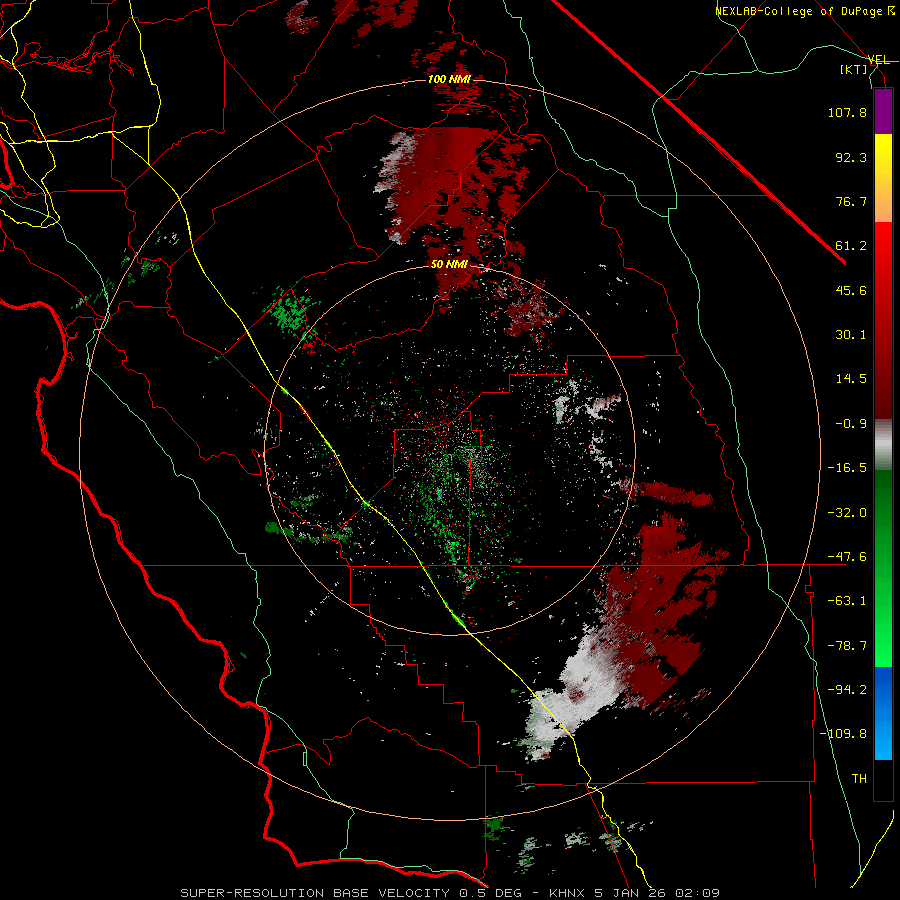
Task: Click the -94.2 velocity scale value
Action: click(847, 690)
